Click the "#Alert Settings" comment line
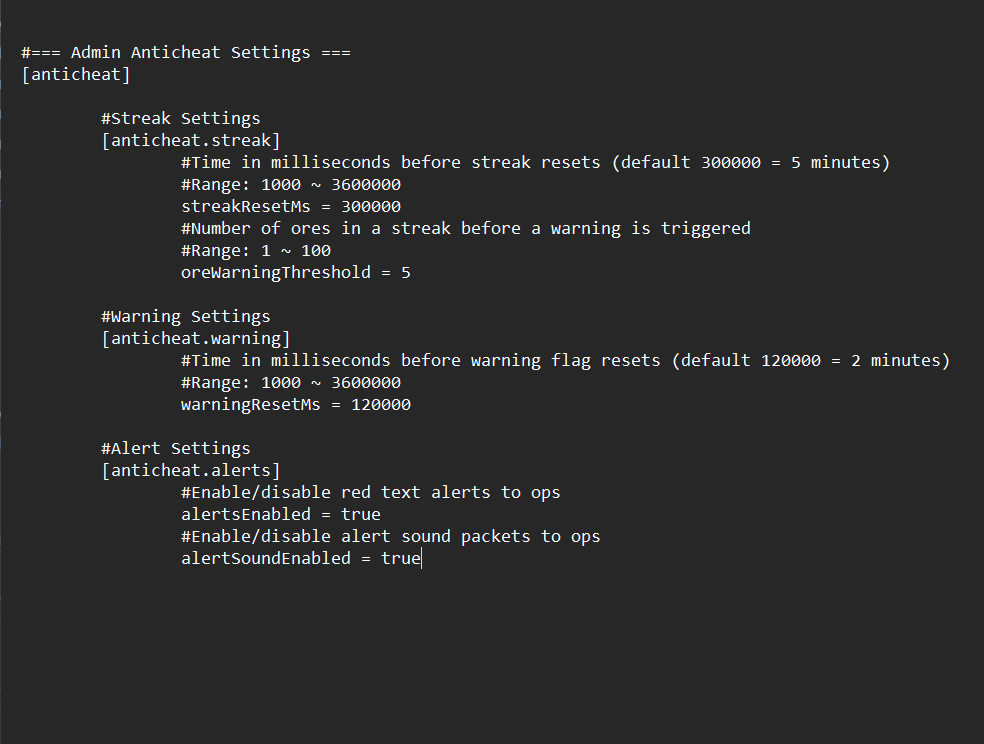 tap(175, 448)
